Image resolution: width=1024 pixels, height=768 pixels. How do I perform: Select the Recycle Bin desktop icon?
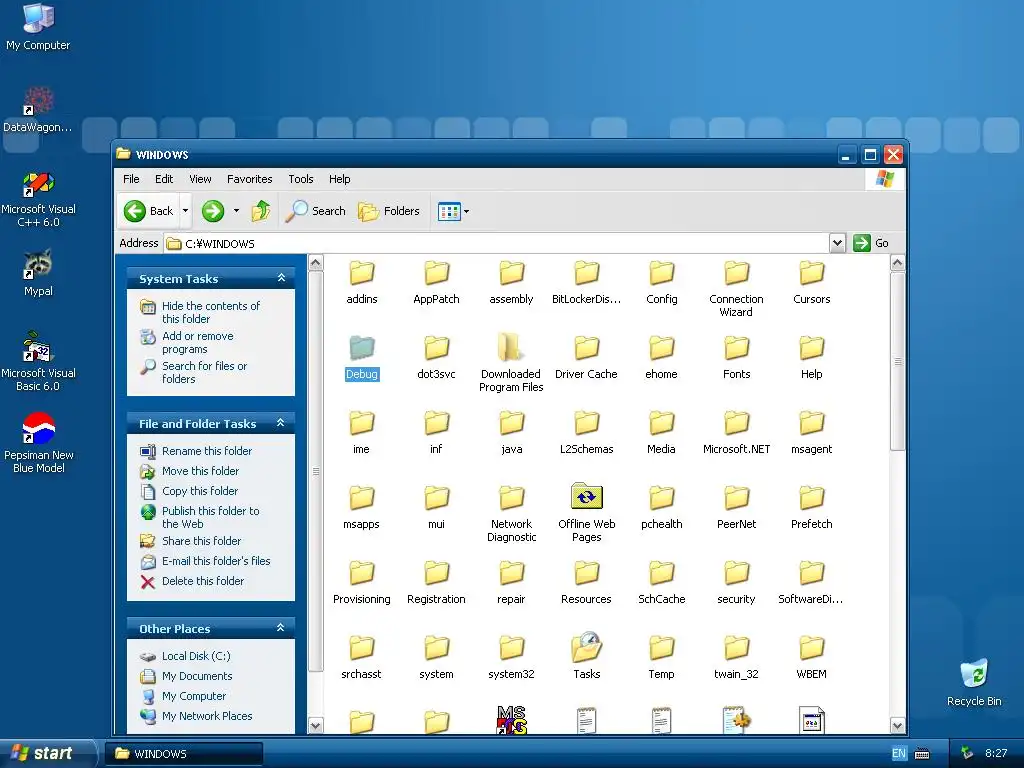tap(974, 683)
